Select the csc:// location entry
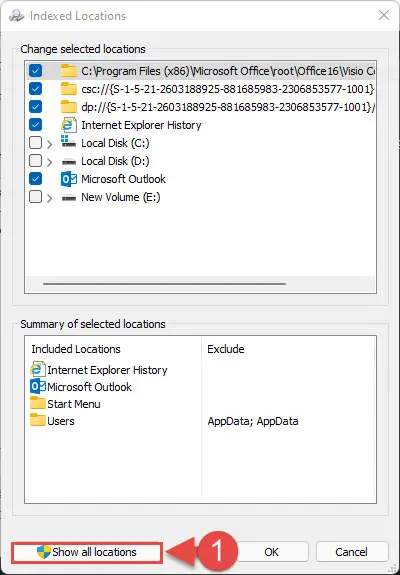 click(x=227, y=89)
